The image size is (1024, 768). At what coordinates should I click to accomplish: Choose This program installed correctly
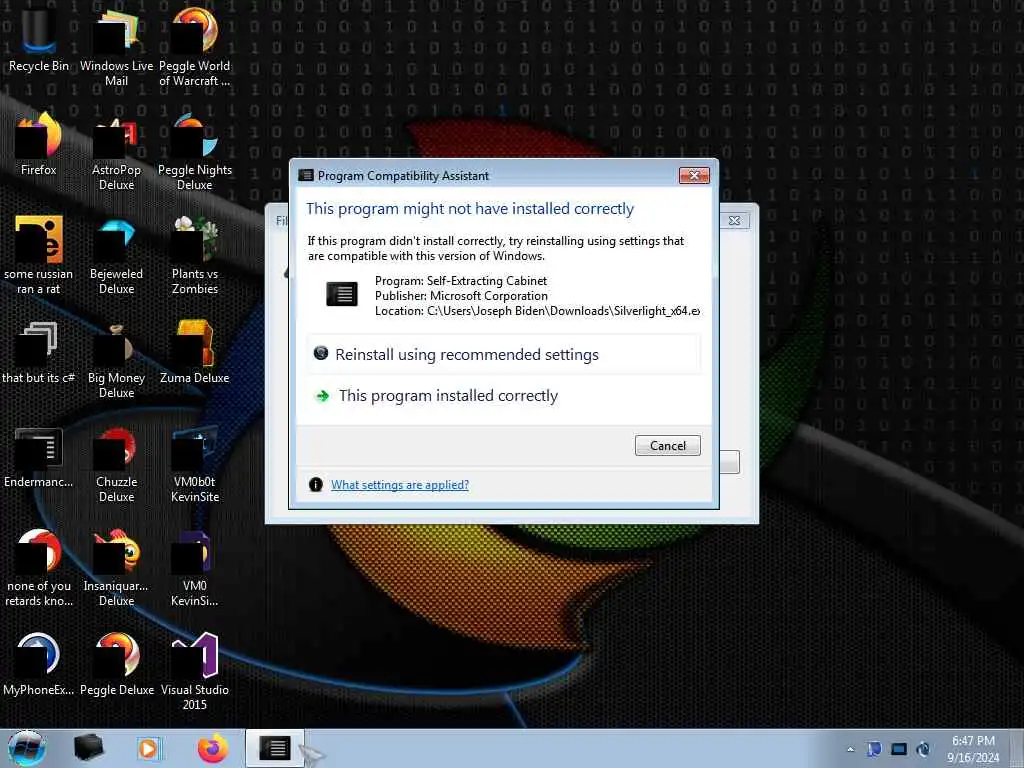[504, 396]
